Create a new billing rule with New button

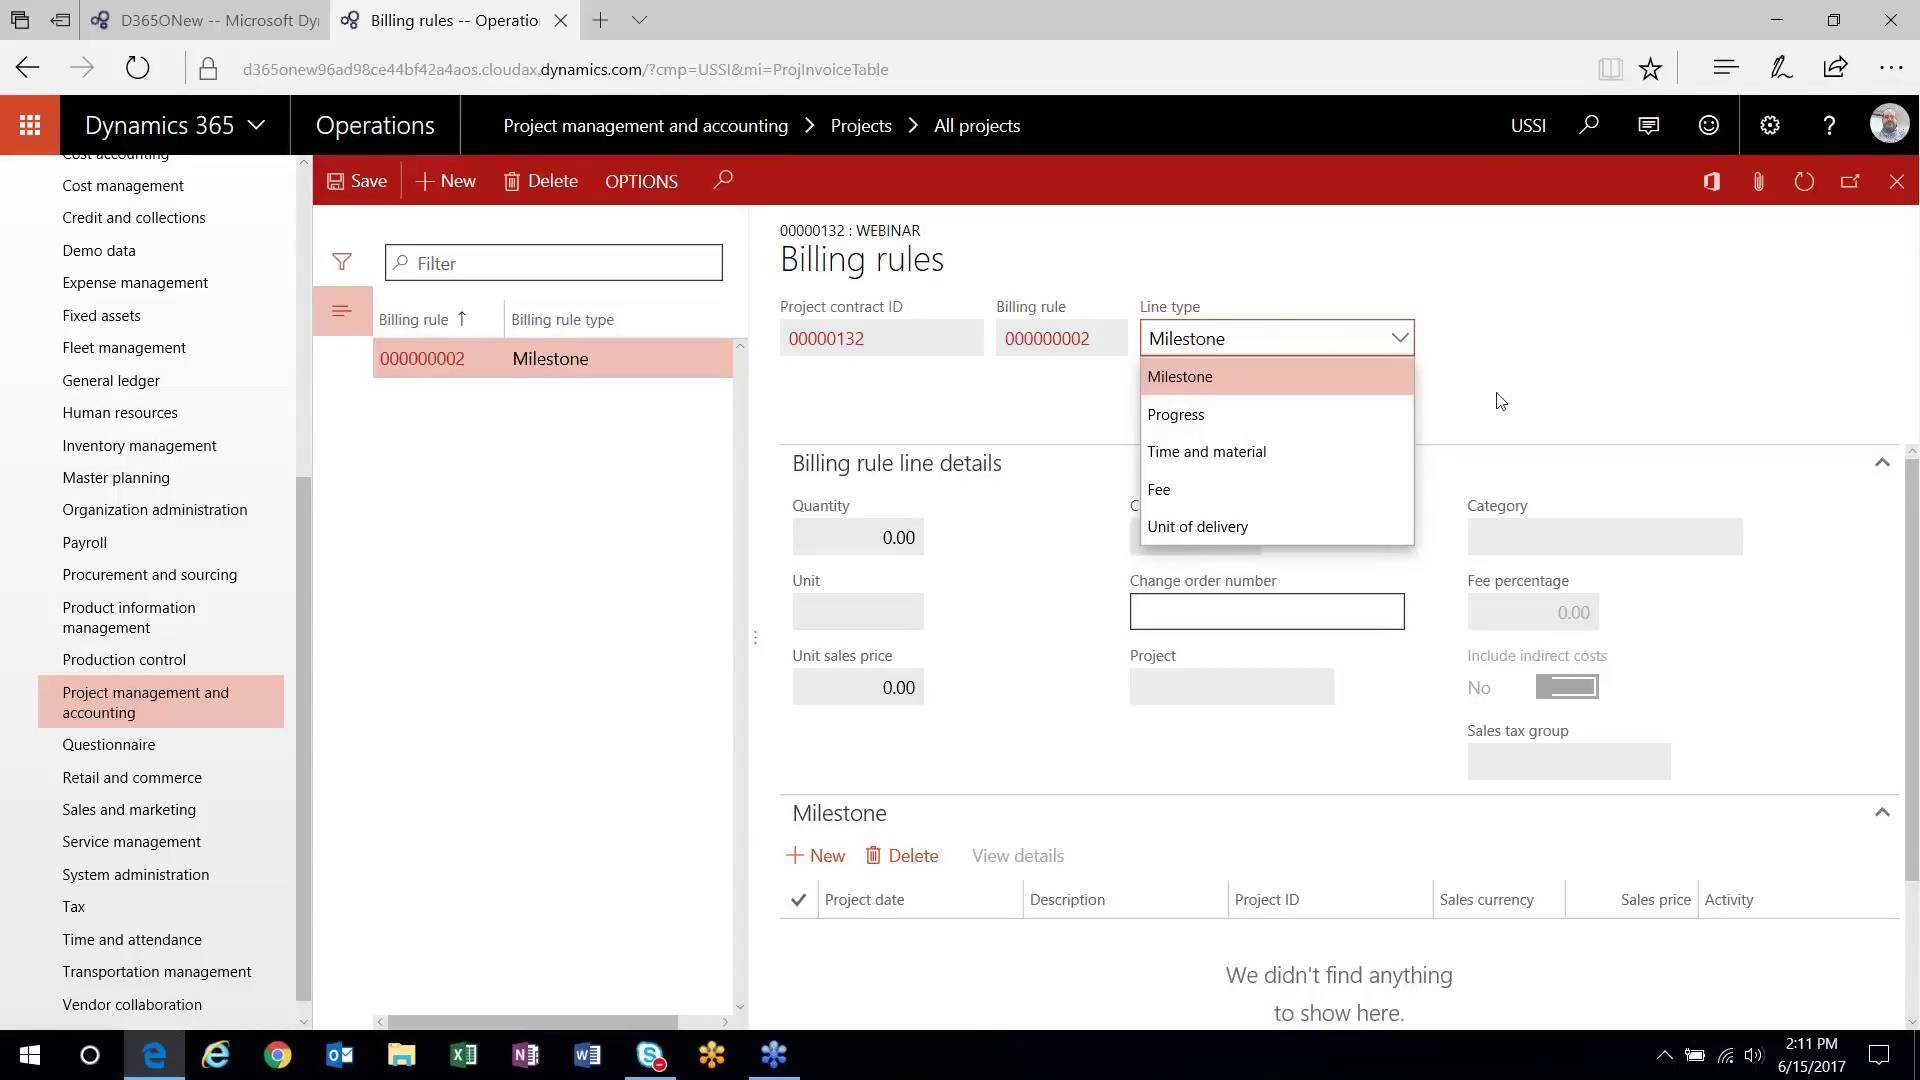445,181
